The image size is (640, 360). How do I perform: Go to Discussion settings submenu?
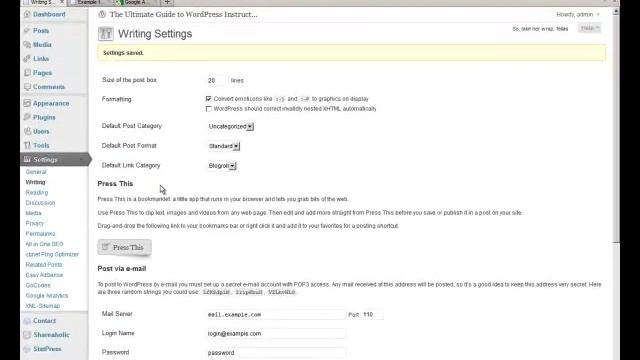[x=40, y=203]
